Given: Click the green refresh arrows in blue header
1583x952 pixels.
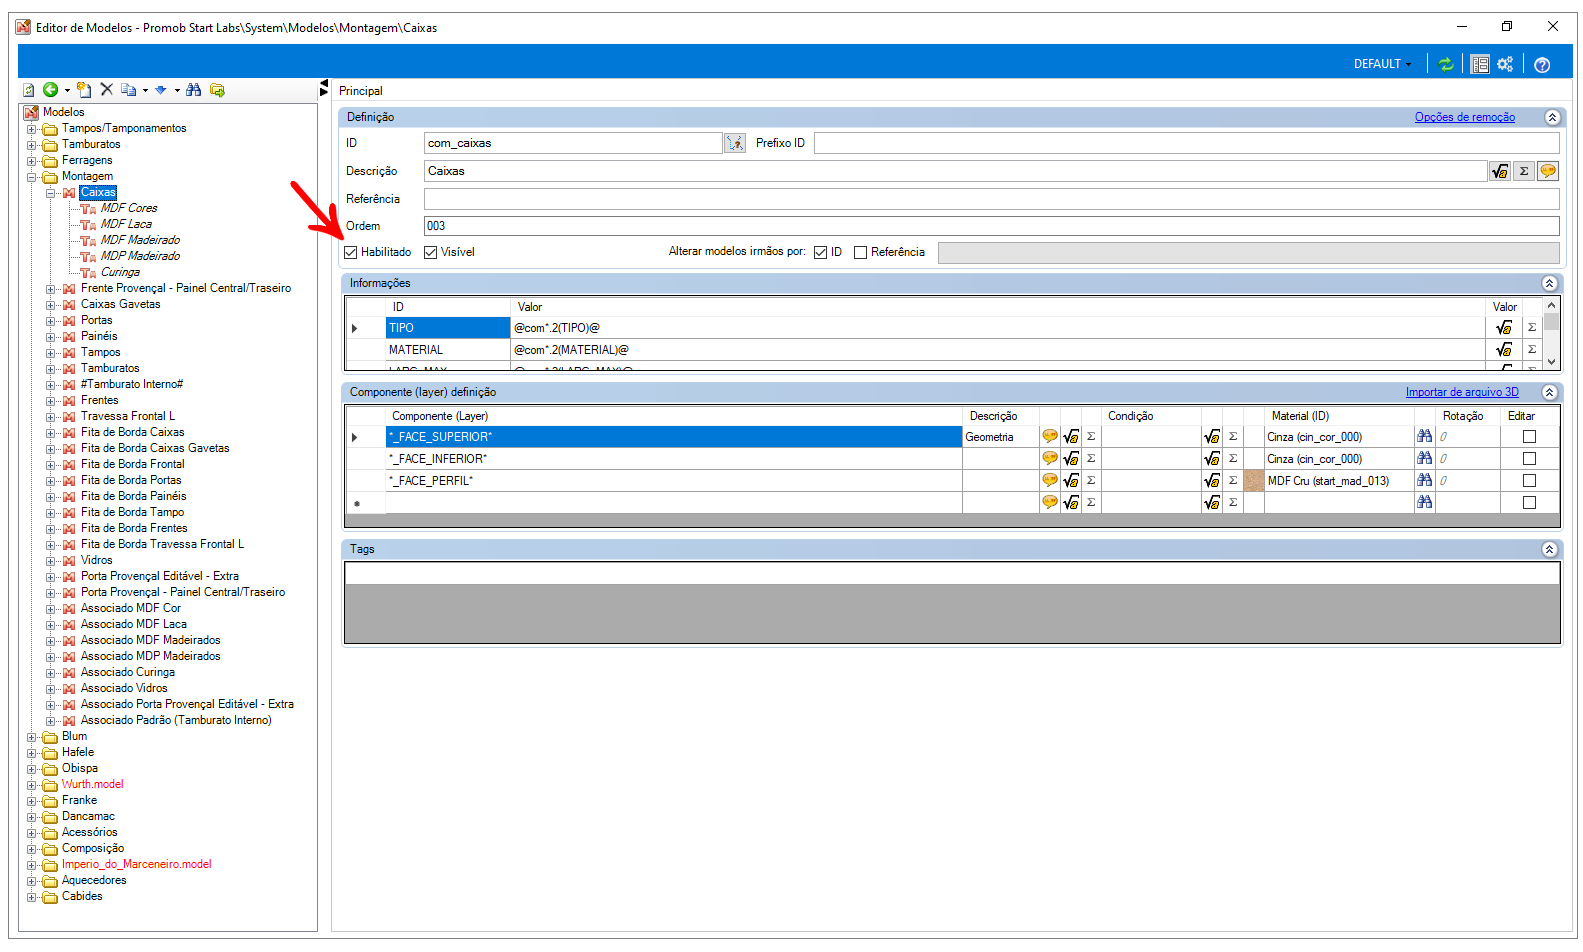Looking at the screenshot, I should click(x=1446, y=64).
